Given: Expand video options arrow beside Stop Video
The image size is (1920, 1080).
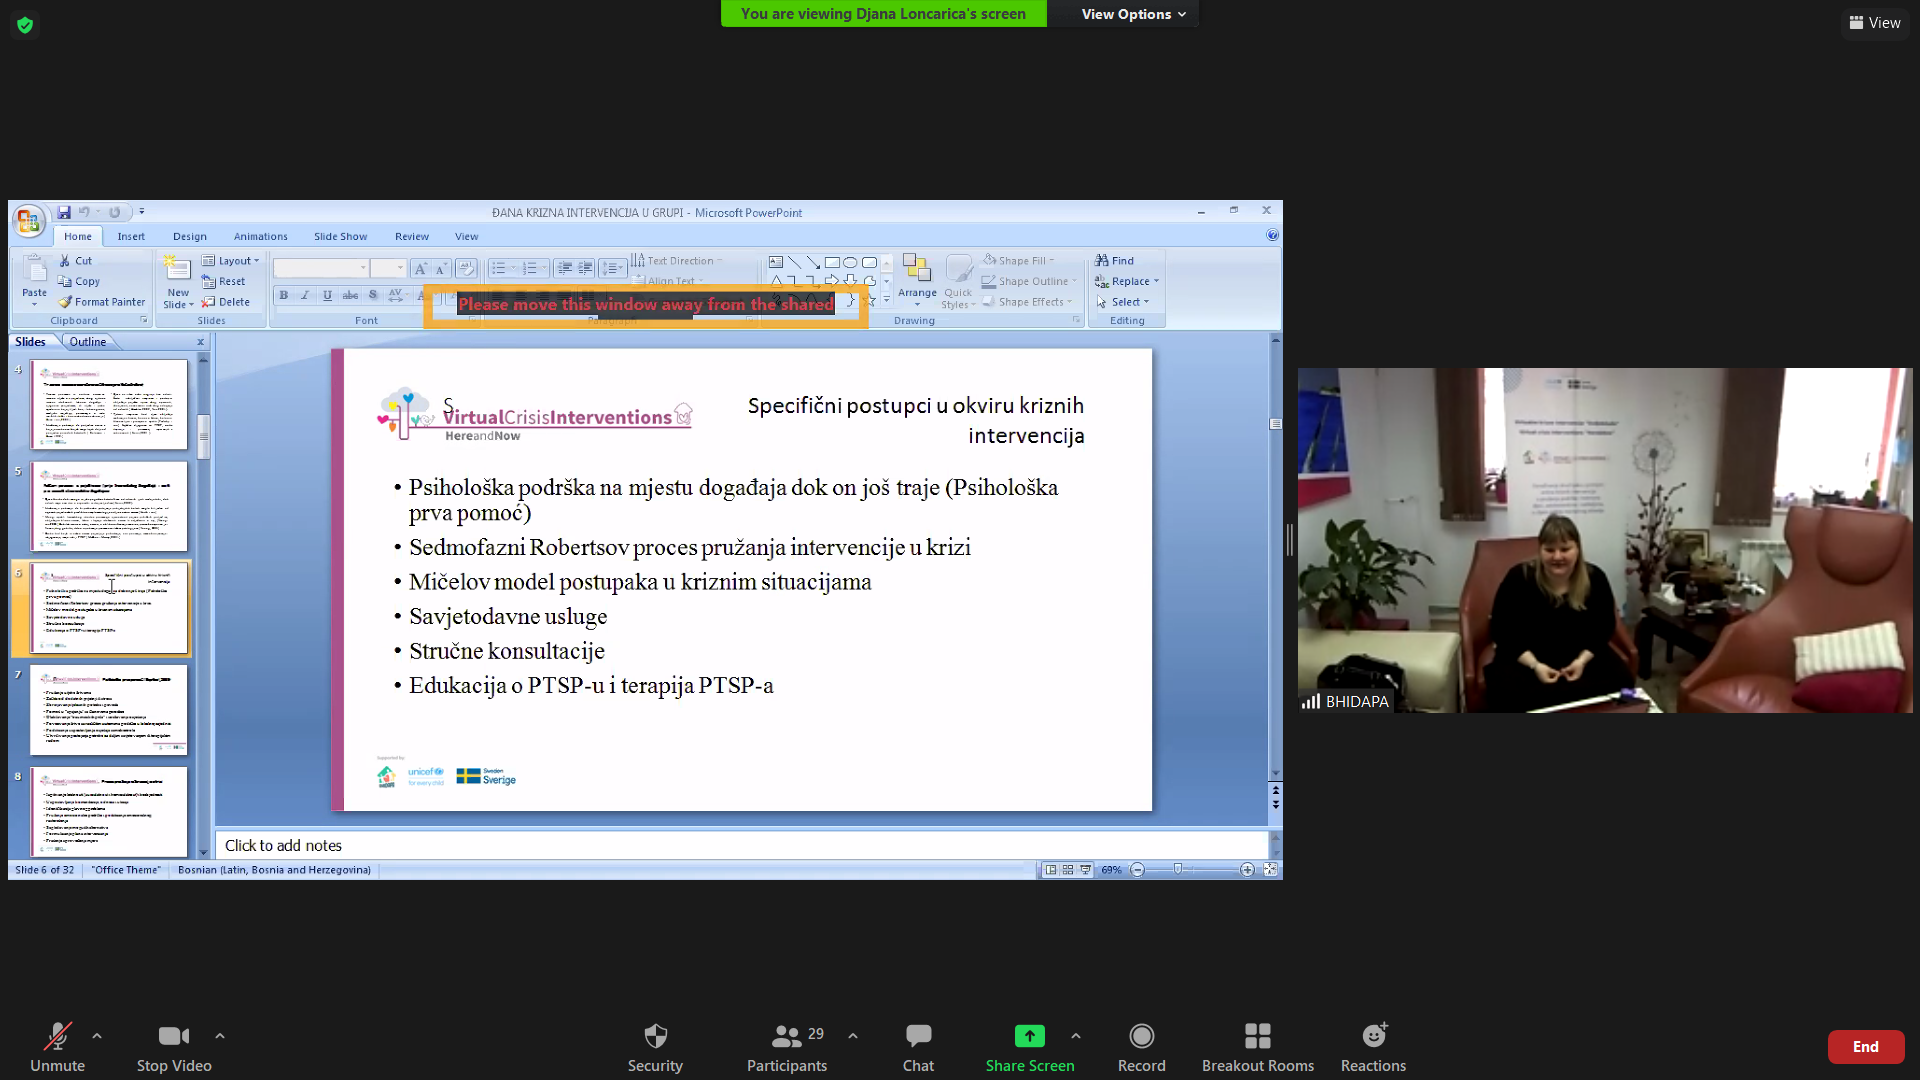Looking at the screenshot, I should [x=220, y=1036].
